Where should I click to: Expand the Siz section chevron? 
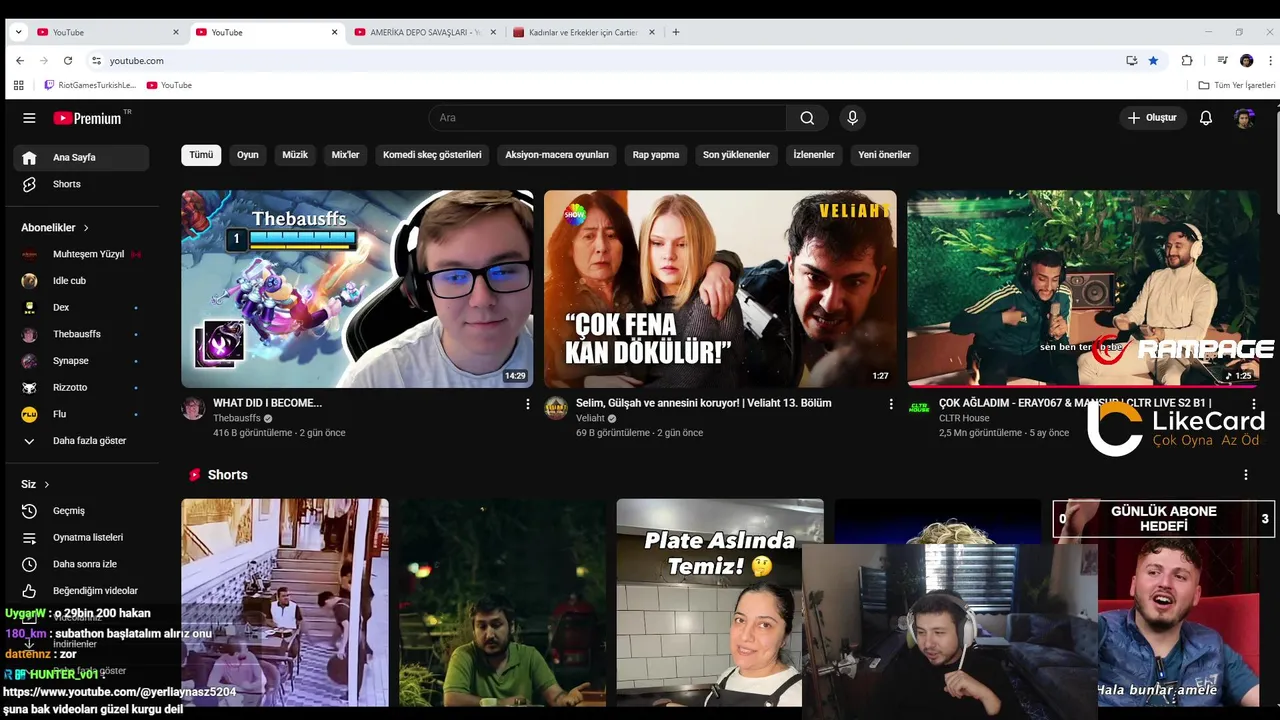[x=46, y=485]
